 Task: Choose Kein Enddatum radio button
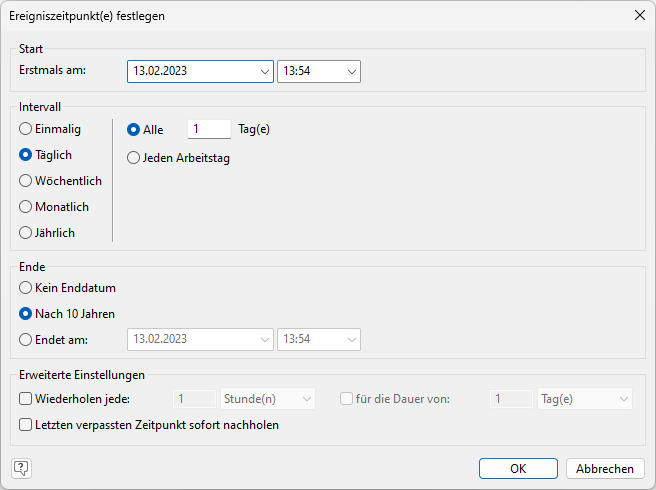pyautogui.click(x=26, y=288)
